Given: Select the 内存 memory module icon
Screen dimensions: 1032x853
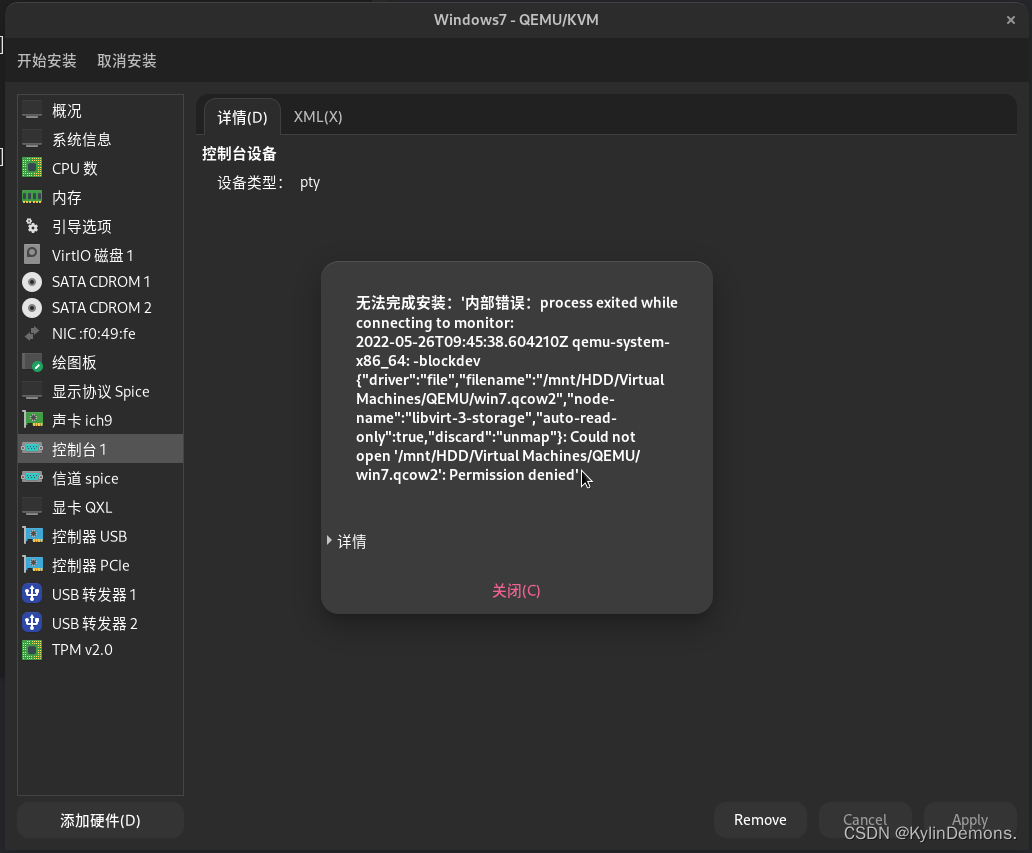Looking at the screenshot, I should pos(32,197).
